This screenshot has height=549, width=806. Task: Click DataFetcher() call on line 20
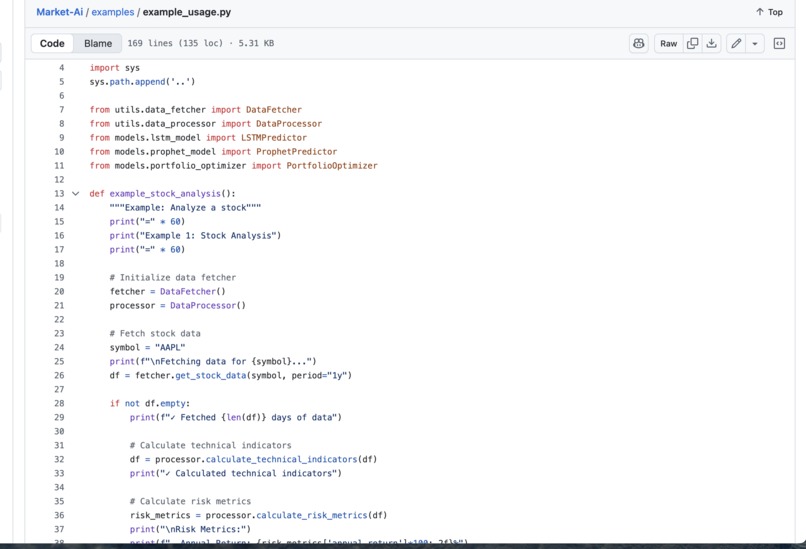point(193,291)
